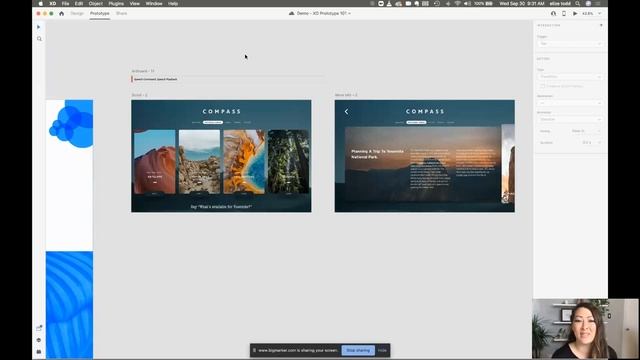The height and width of the screenshot is (360, 640).
Task: Select the Yosemite sunset article card
Action: tap(422, 164)
